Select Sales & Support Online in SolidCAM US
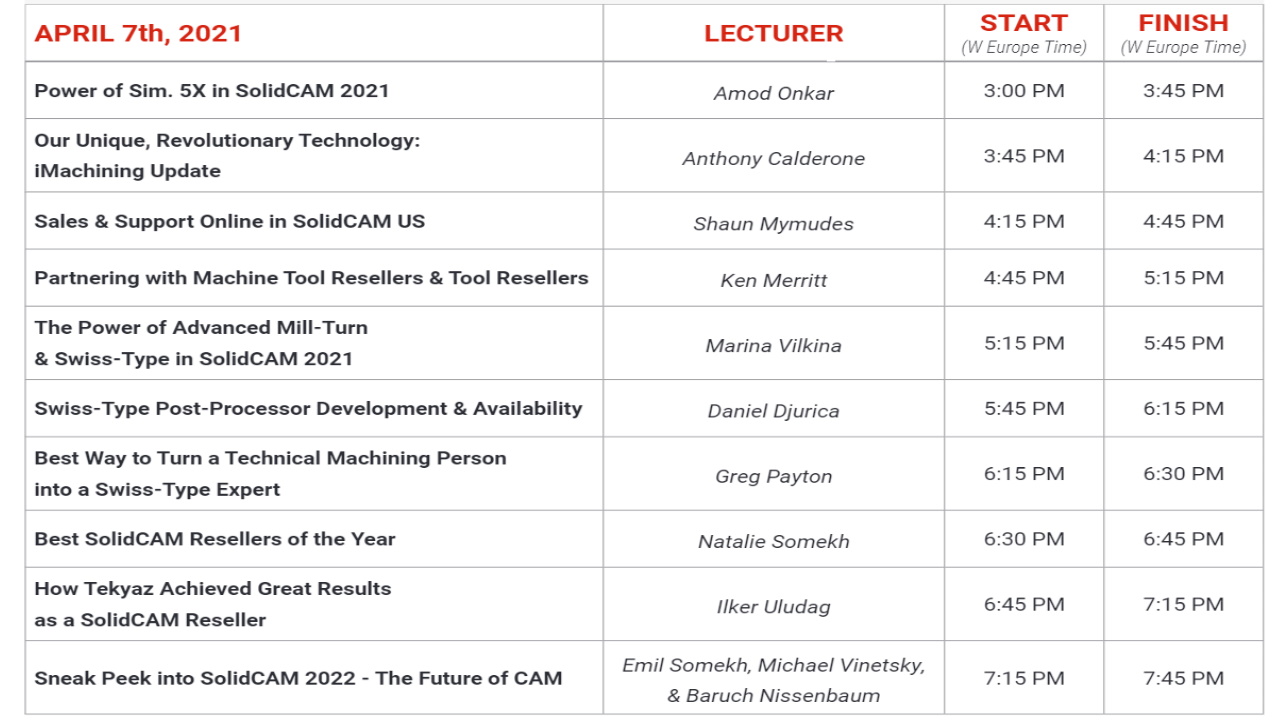1280x720 pixels. (x=230, y=221)
